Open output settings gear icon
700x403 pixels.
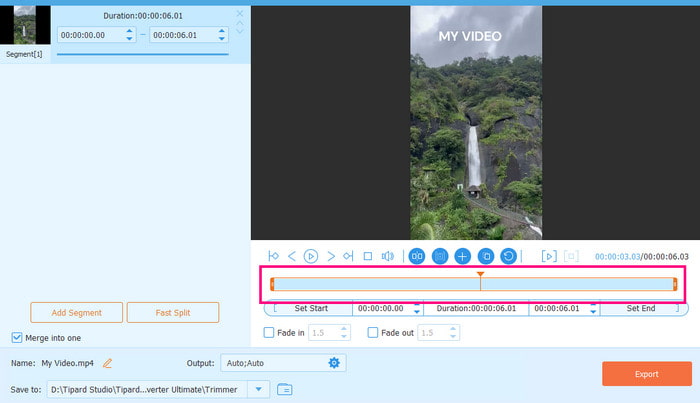tap(334, 363)
